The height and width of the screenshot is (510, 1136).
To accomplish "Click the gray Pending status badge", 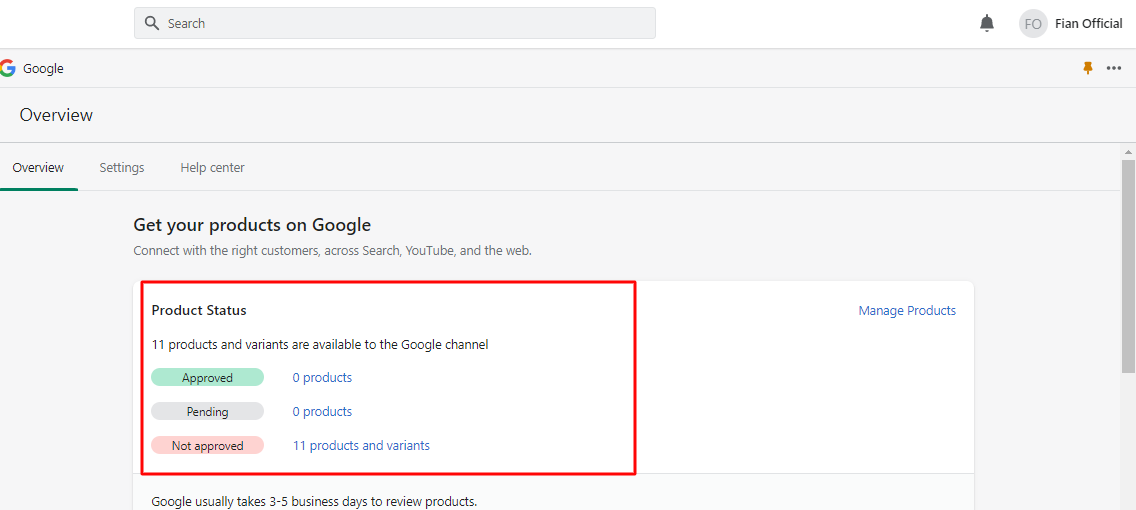I will [207, 412].
